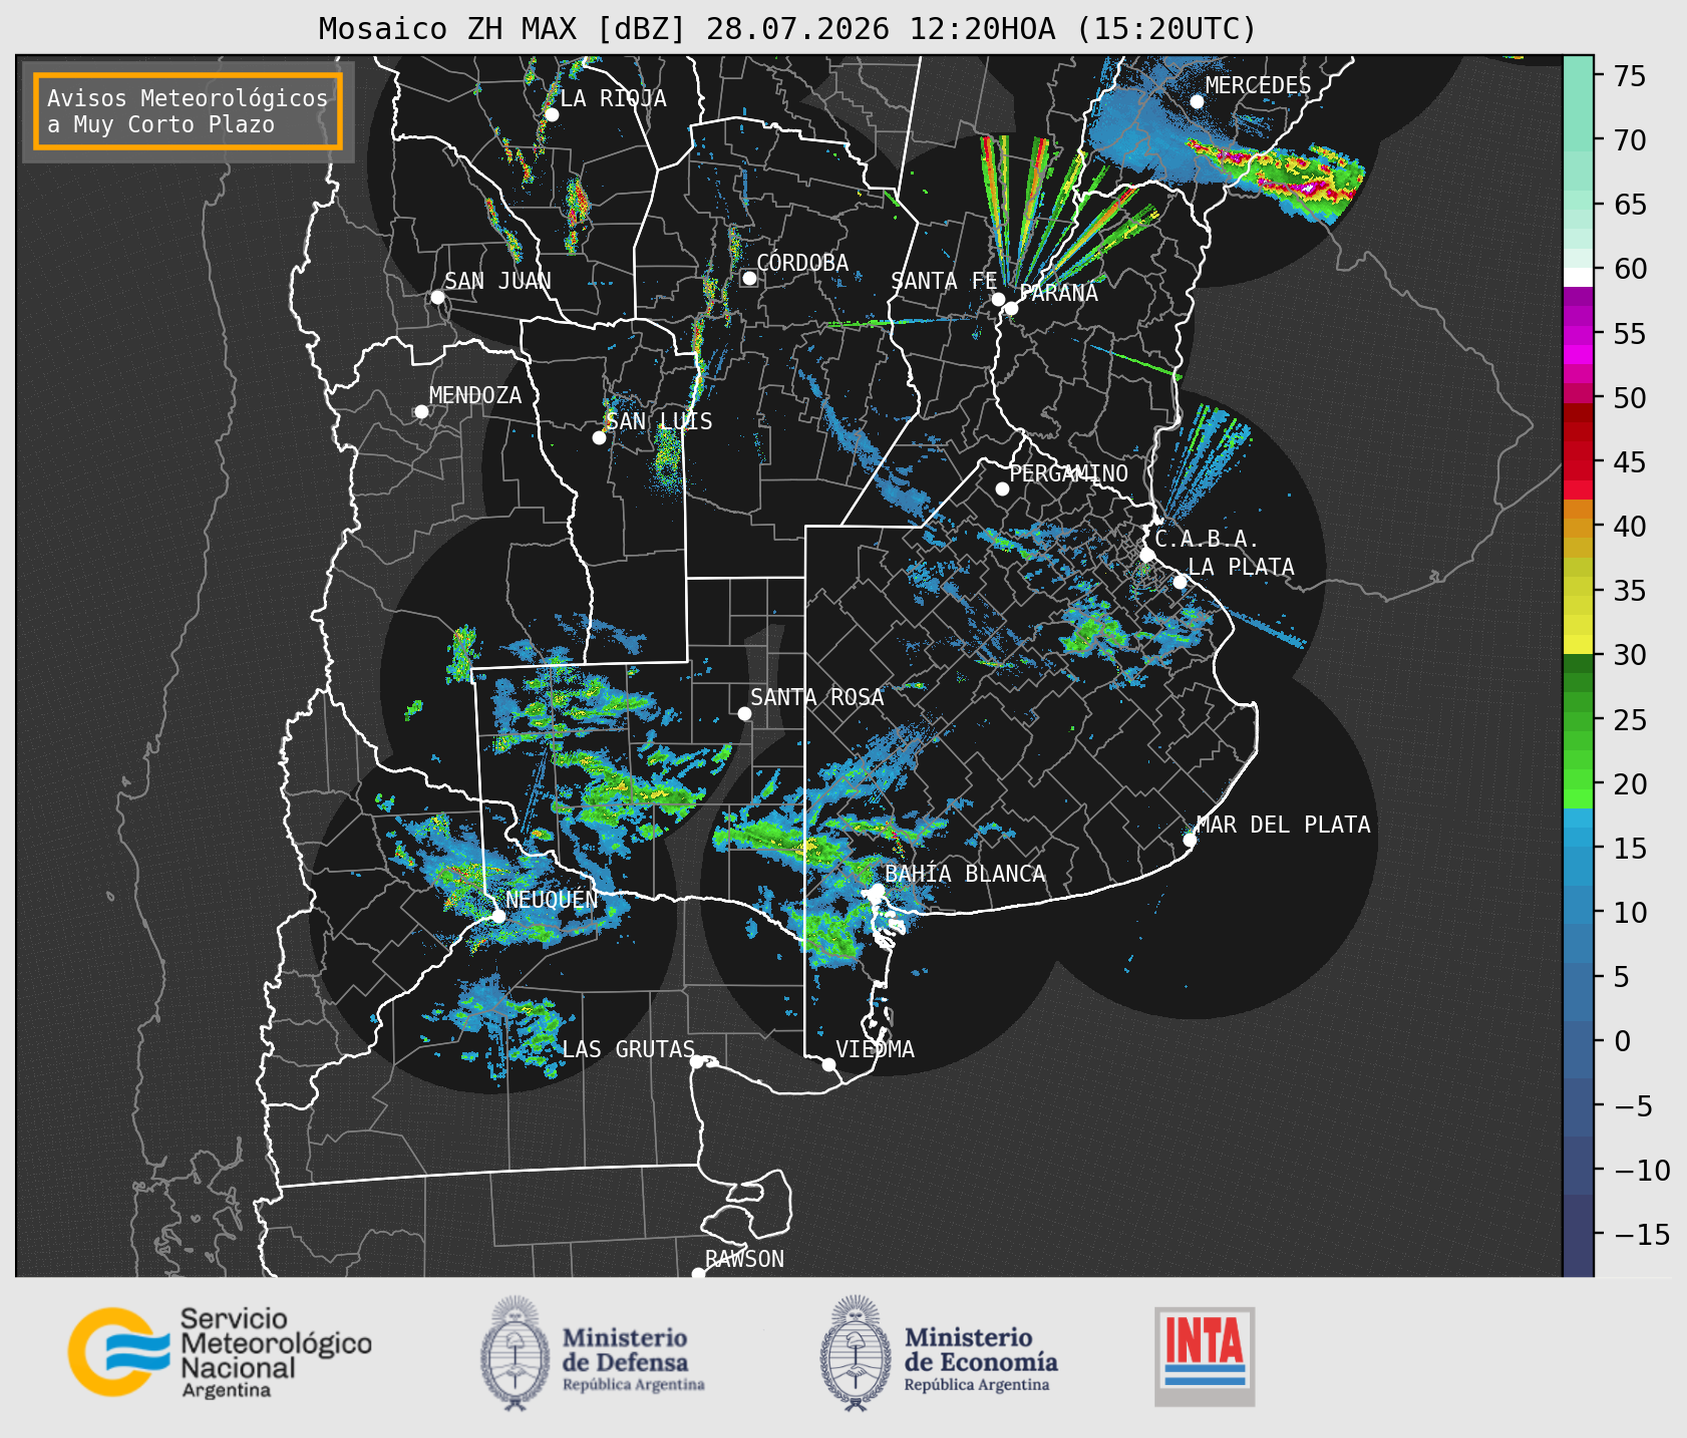The height and width of the screenshot is (1438, 1687).
Task: Click the La Rioja city marker
Action: click(x=551, y=115)
